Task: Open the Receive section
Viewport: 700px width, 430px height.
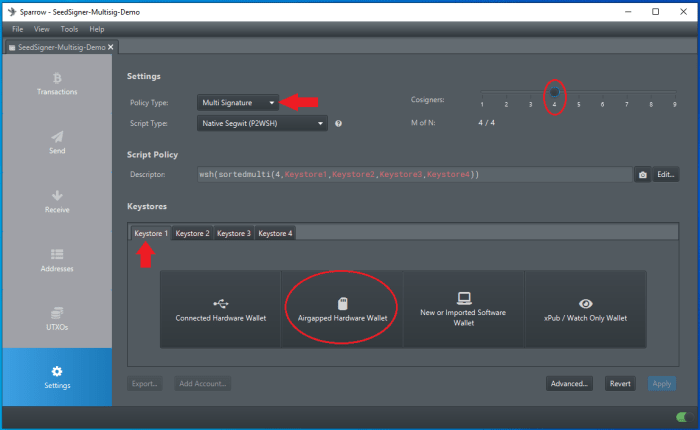Action: coord(57,201)
